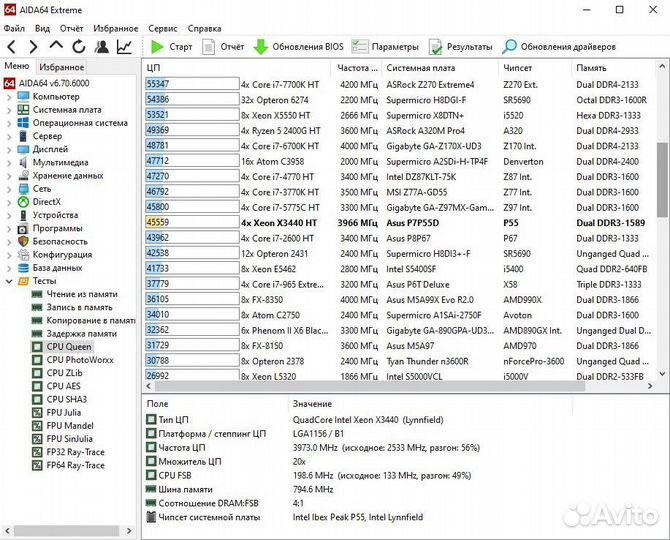Click the DirectX Xbox icon
The image size is (670, 540).
coord(24,202)
